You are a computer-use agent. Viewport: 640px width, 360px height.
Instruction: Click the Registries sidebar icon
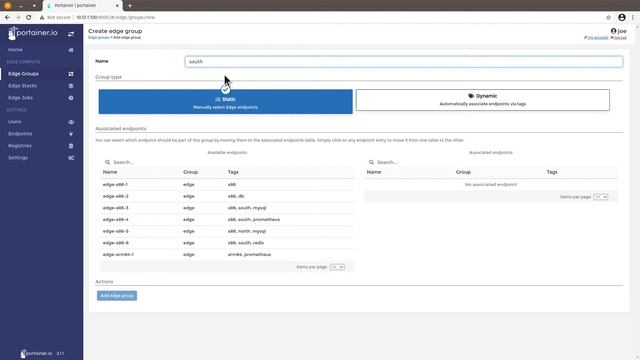click(x=71, y=146)
